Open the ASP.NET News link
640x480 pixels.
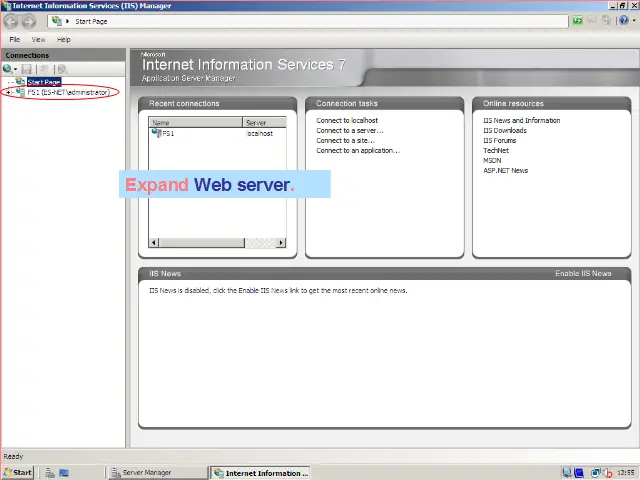coord(506,171)
